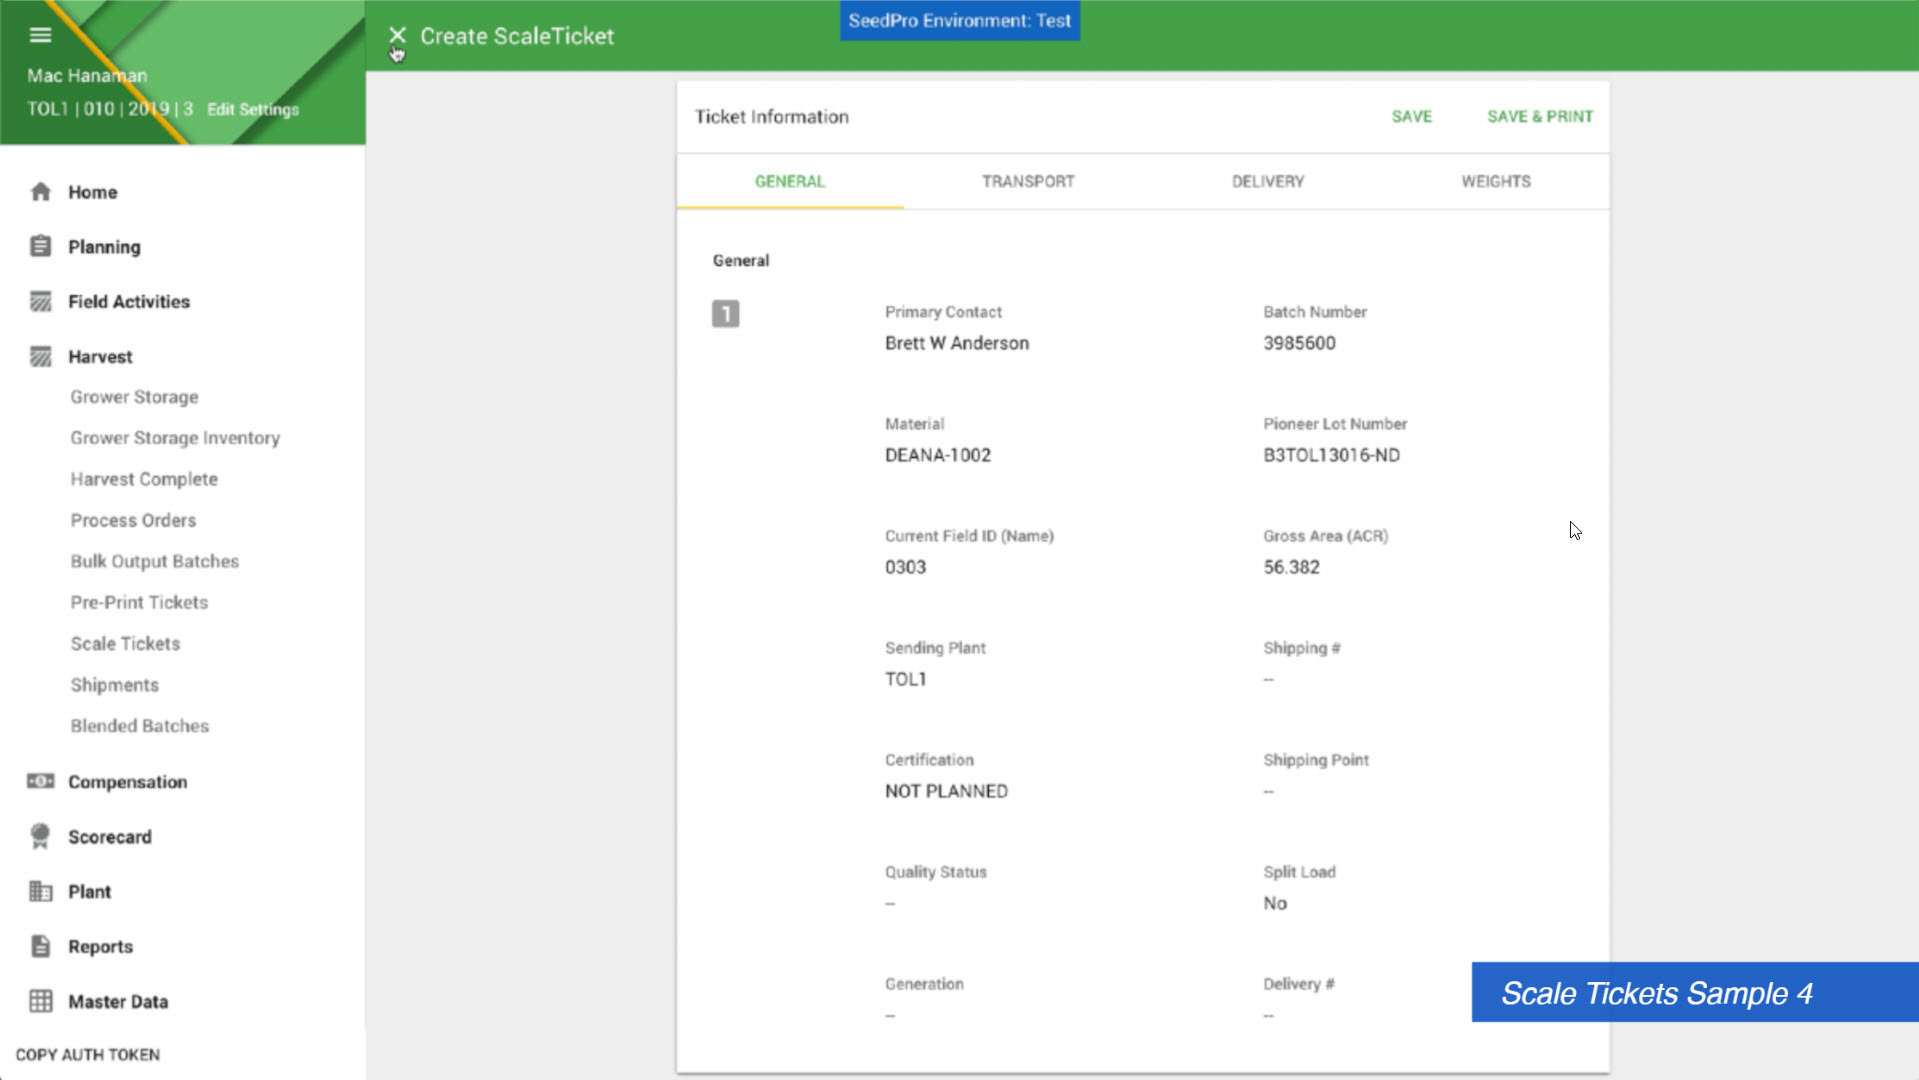Open the Weights tab
This screenshot has width=1919, height=1080.
1495,181
